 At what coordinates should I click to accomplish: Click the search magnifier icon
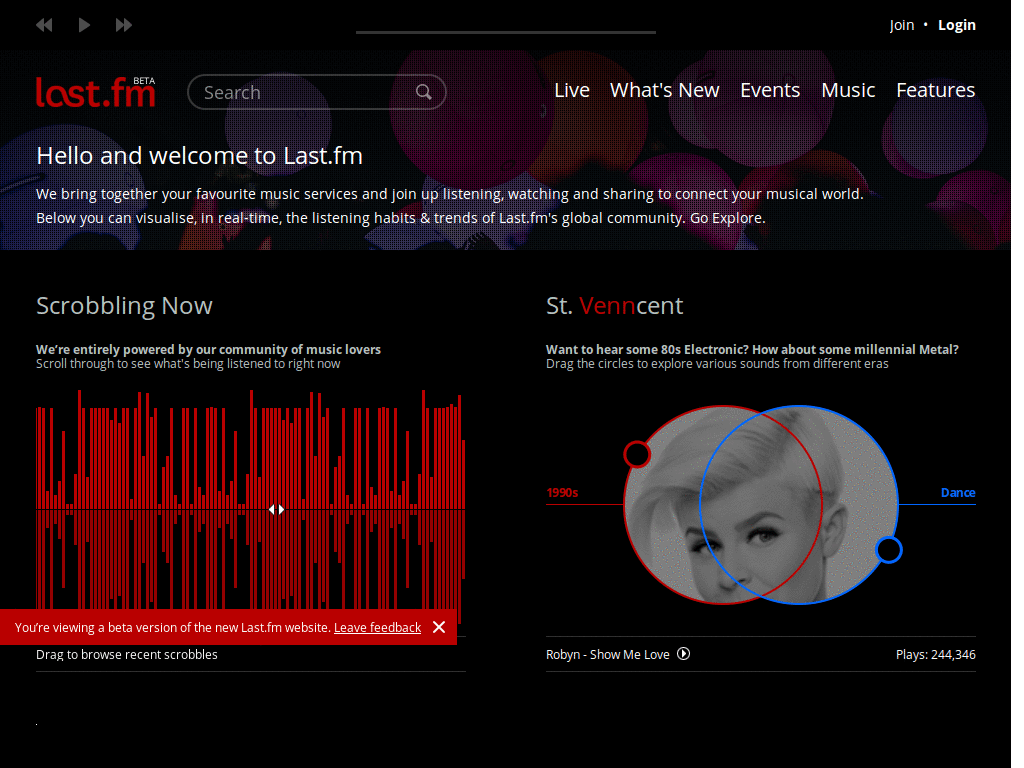423,91
